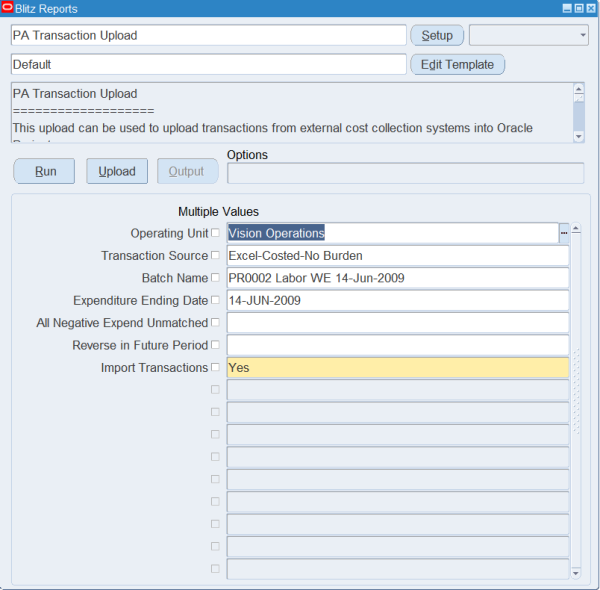
Task: Toggle Reverse in Future Period checkbox
Action: click(215, 345)
